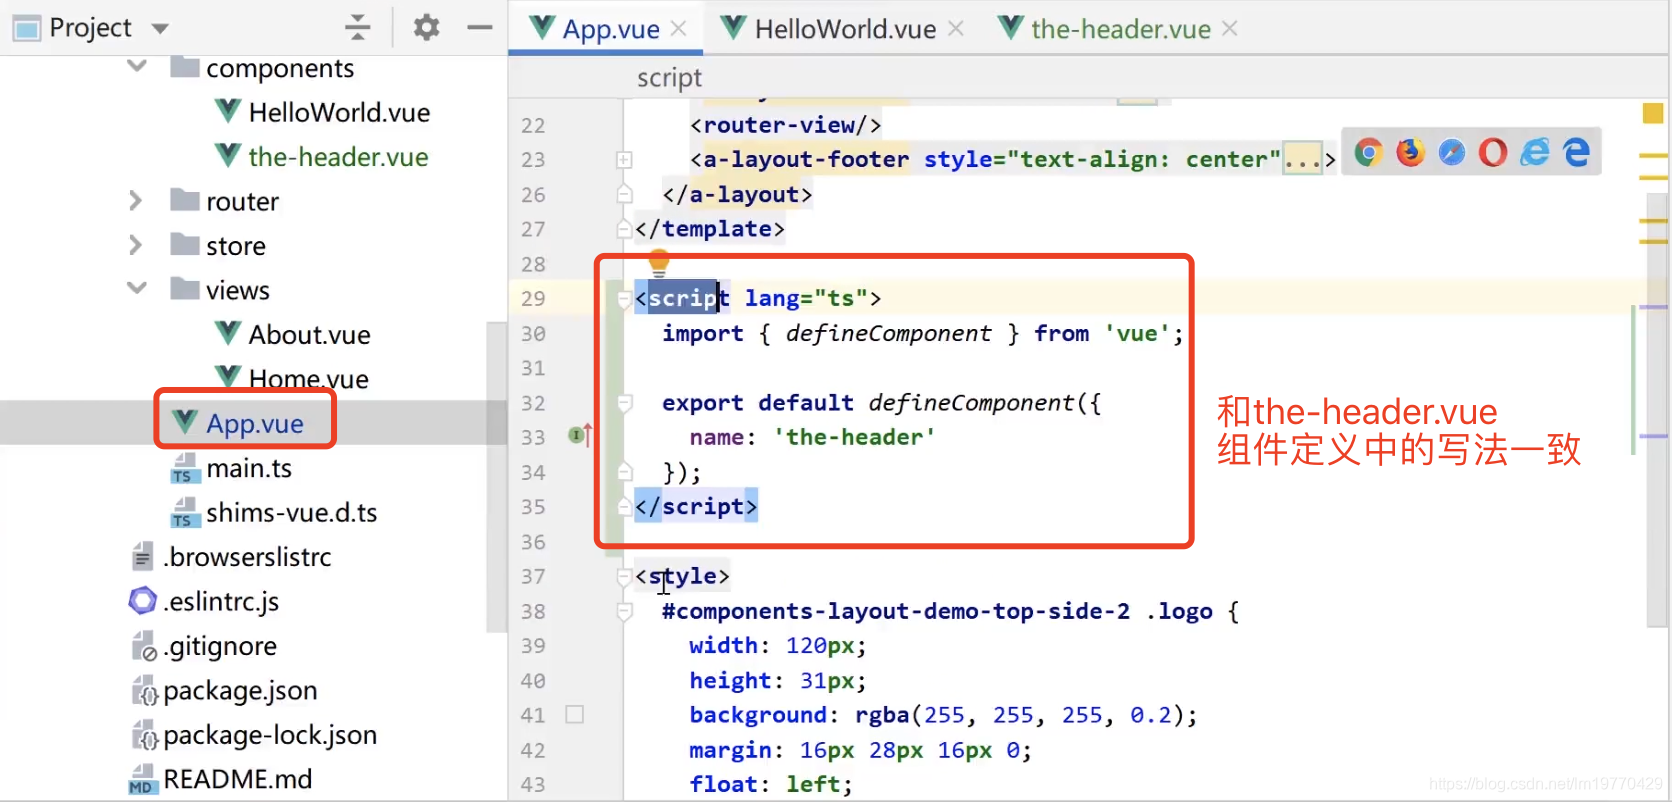1672x802 pixels.
Task: Click the .eslintrc.js file icon
Action: pos(143,601)
